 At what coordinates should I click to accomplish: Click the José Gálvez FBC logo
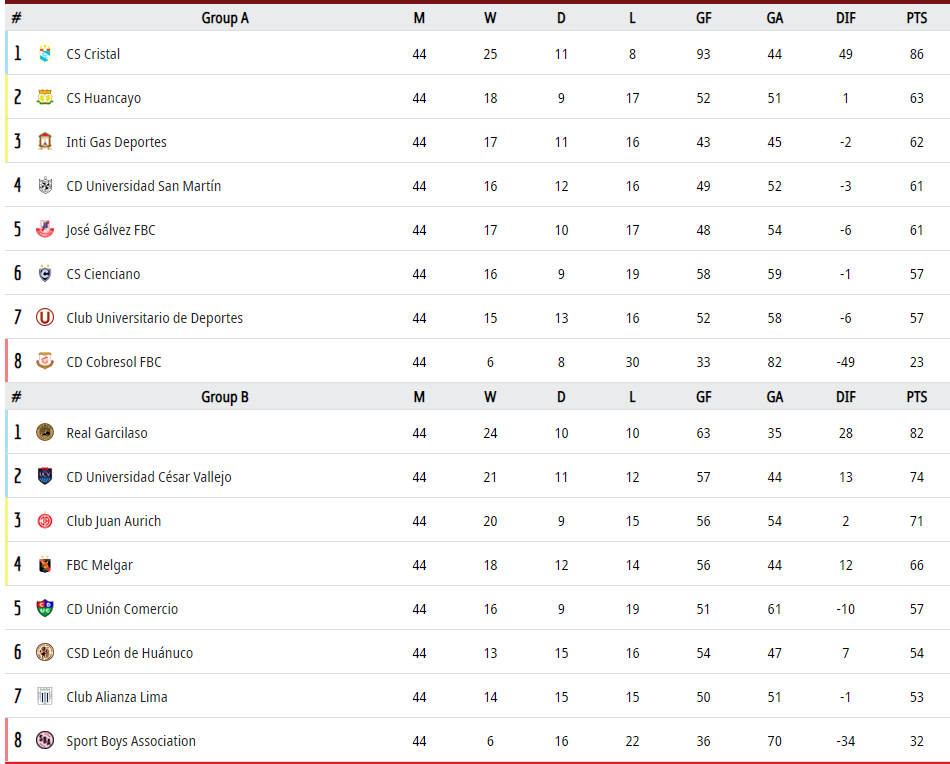(45, 230)
